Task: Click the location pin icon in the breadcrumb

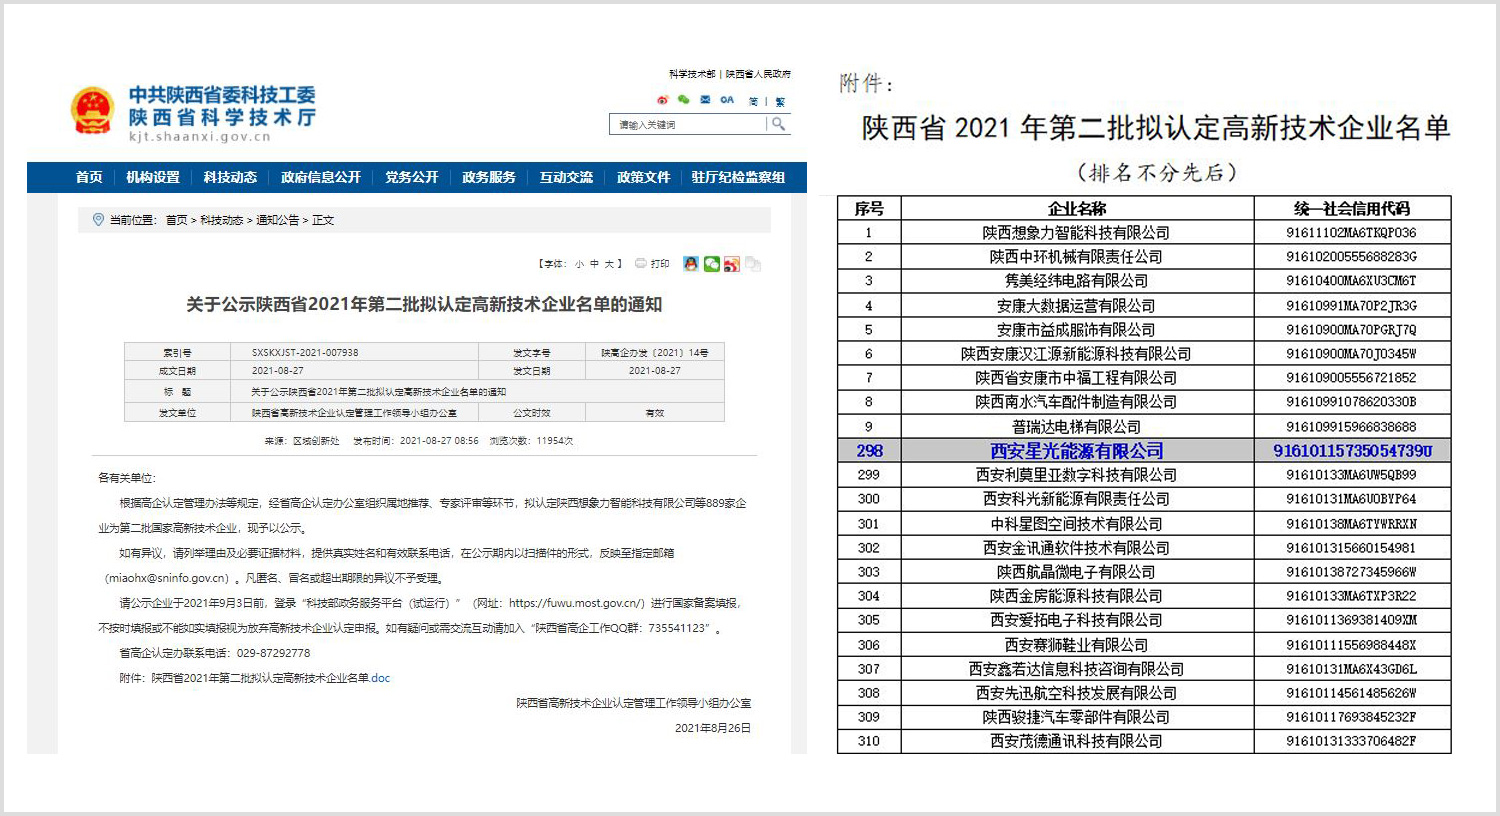Action: 98,220
